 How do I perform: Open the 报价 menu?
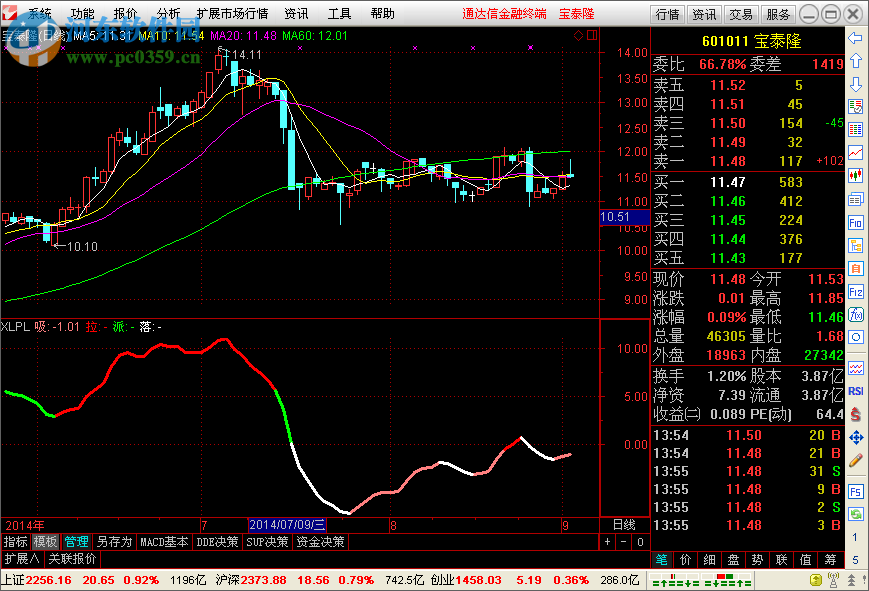[x=125, y=13]
